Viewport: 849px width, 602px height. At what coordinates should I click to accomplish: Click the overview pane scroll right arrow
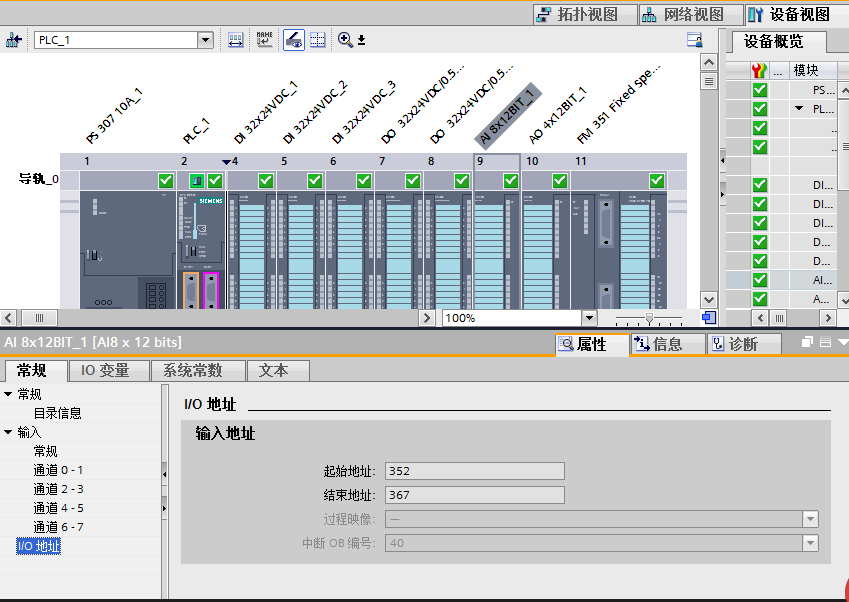[828, 318]
